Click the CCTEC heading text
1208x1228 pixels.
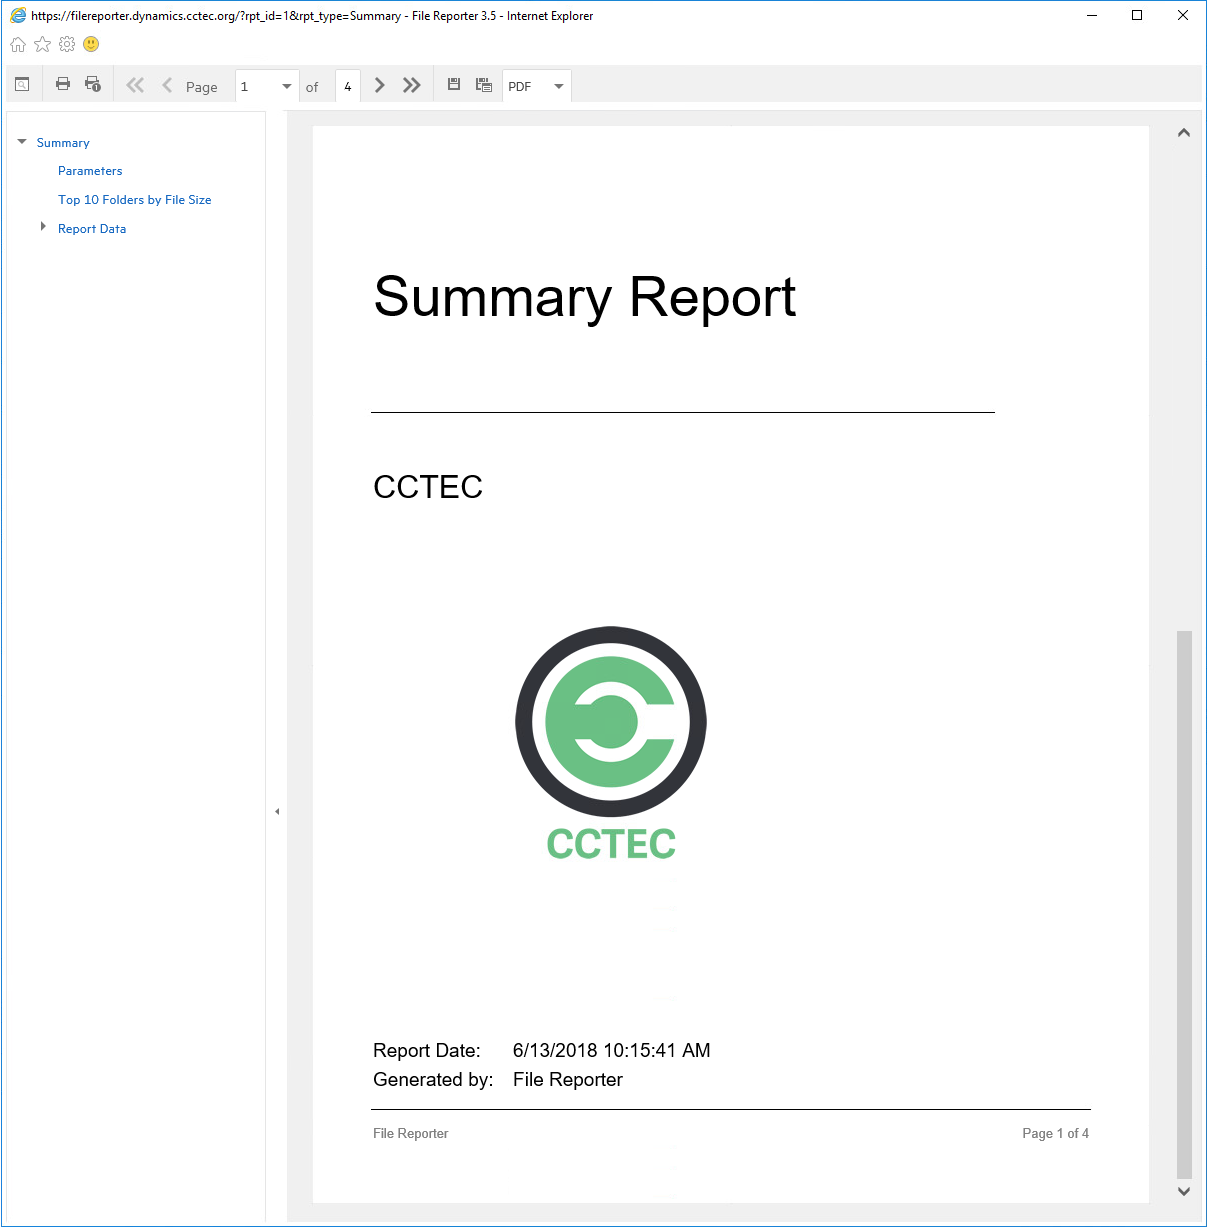[x=428, y=487]
